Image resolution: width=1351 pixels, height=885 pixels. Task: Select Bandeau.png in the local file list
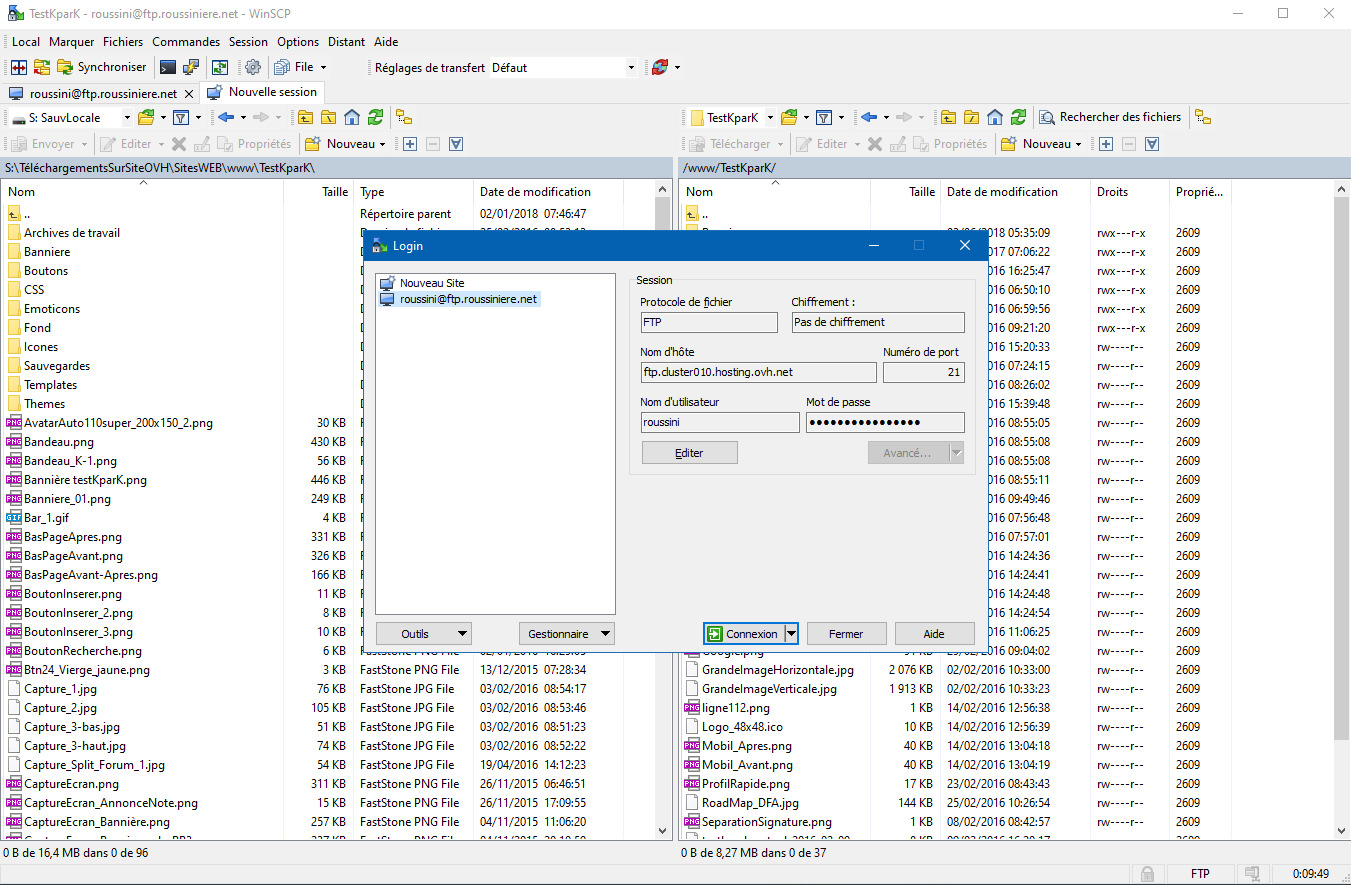pos(59,442)
